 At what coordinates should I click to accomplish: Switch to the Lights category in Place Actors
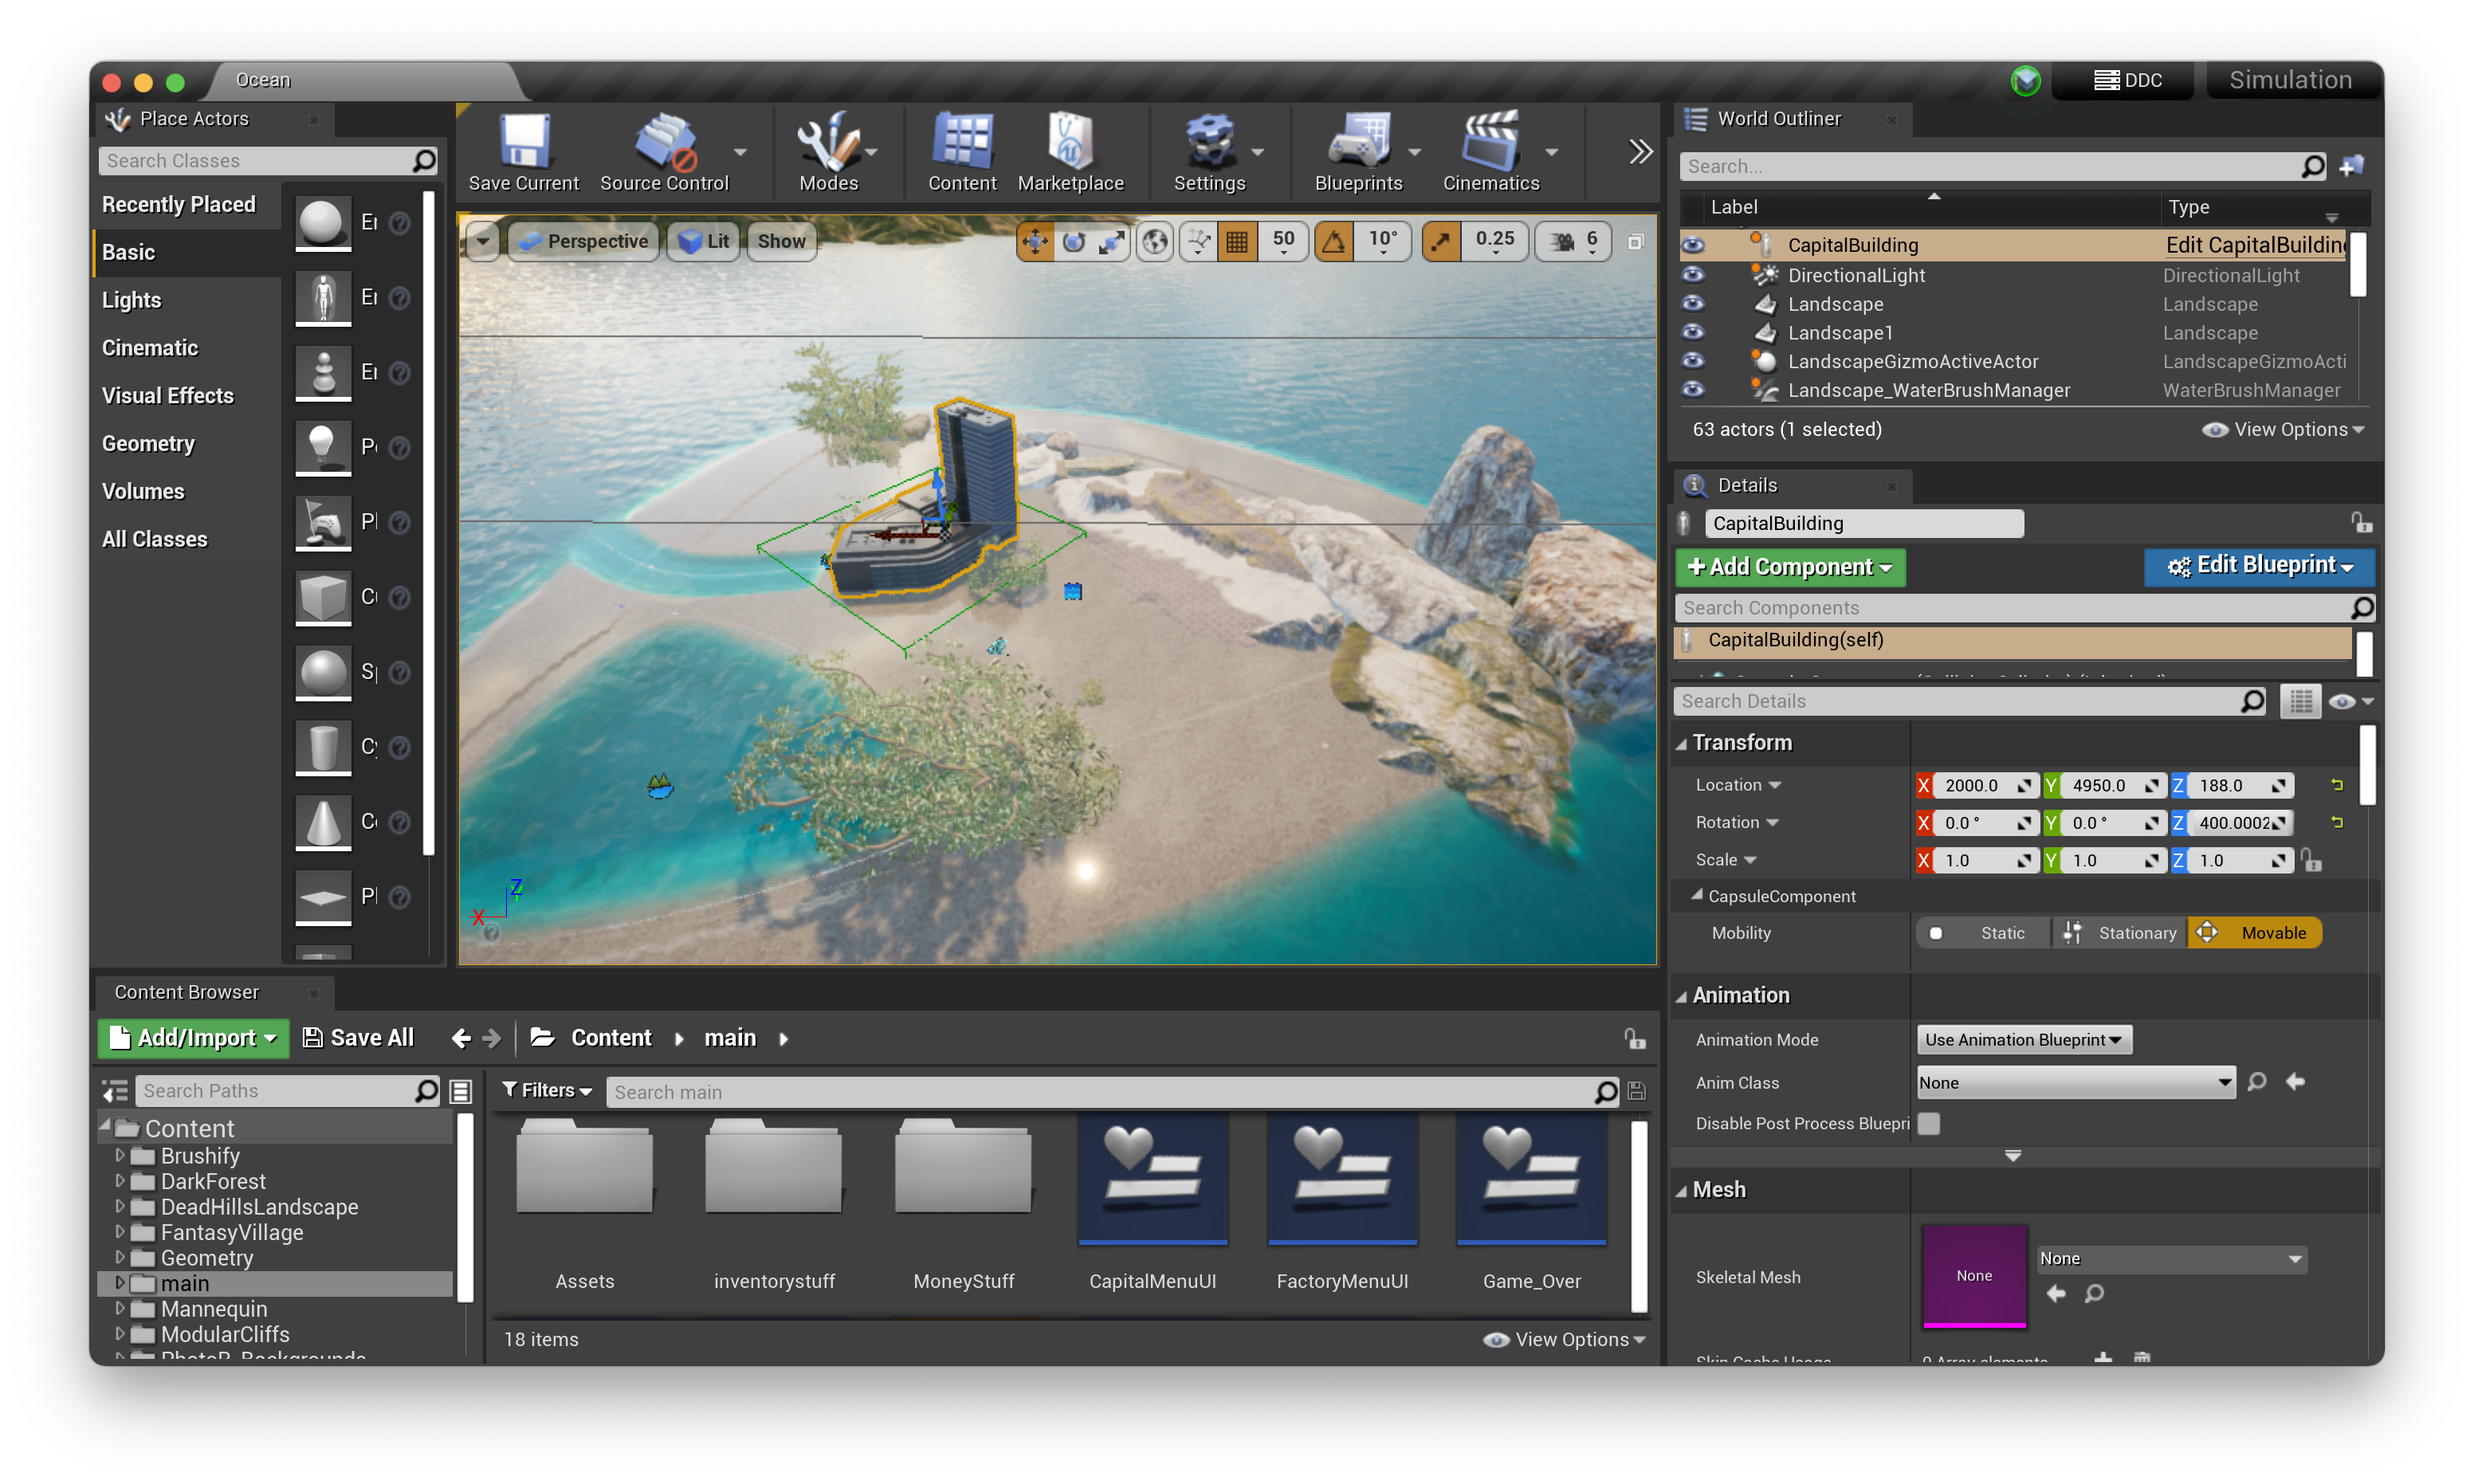pyautogui.click(x=131, y=300)
